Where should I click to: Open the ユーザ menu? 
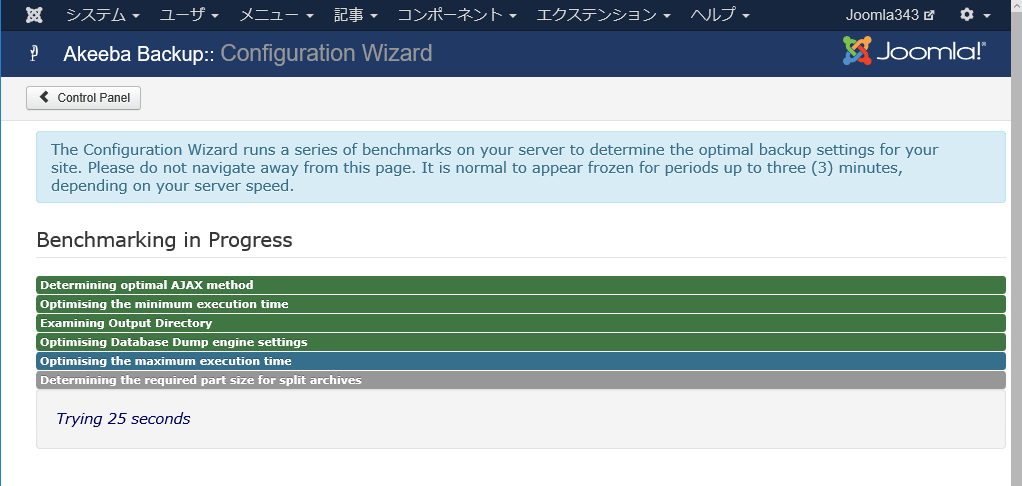[x=189, y=15]
